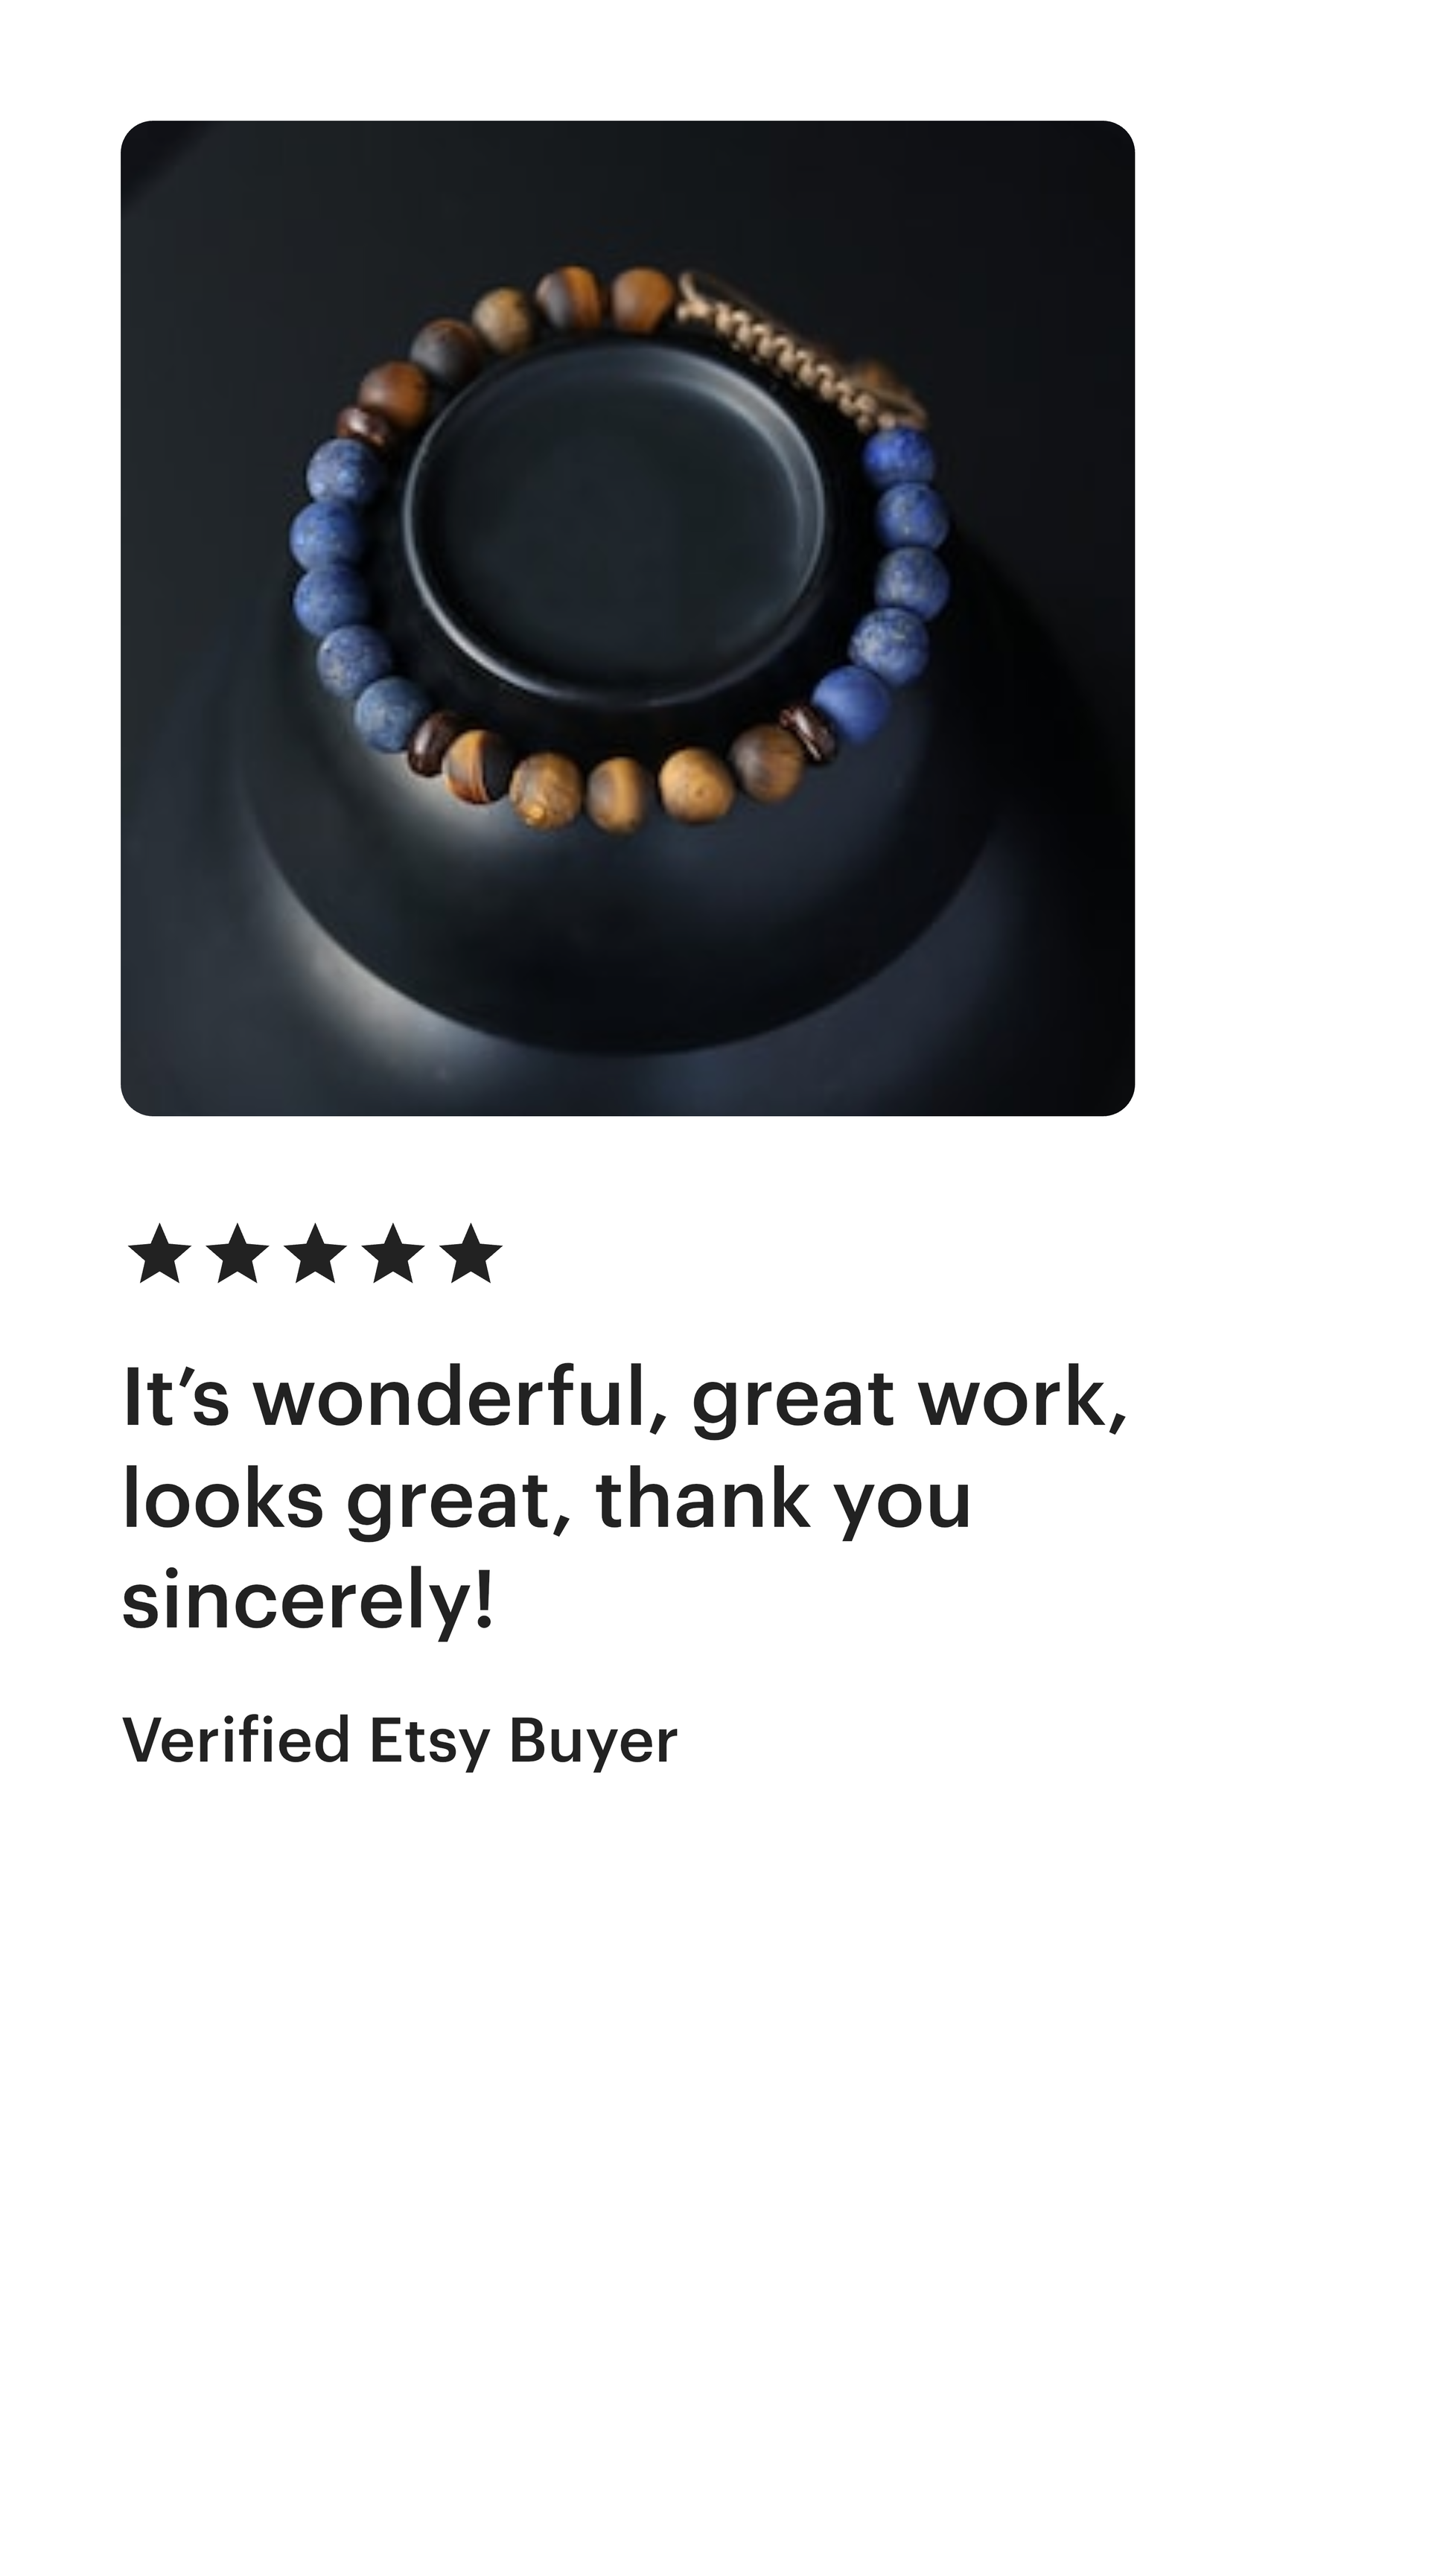
Task: Open the beaded bracelet review photo
Action: tap(627, 618)
